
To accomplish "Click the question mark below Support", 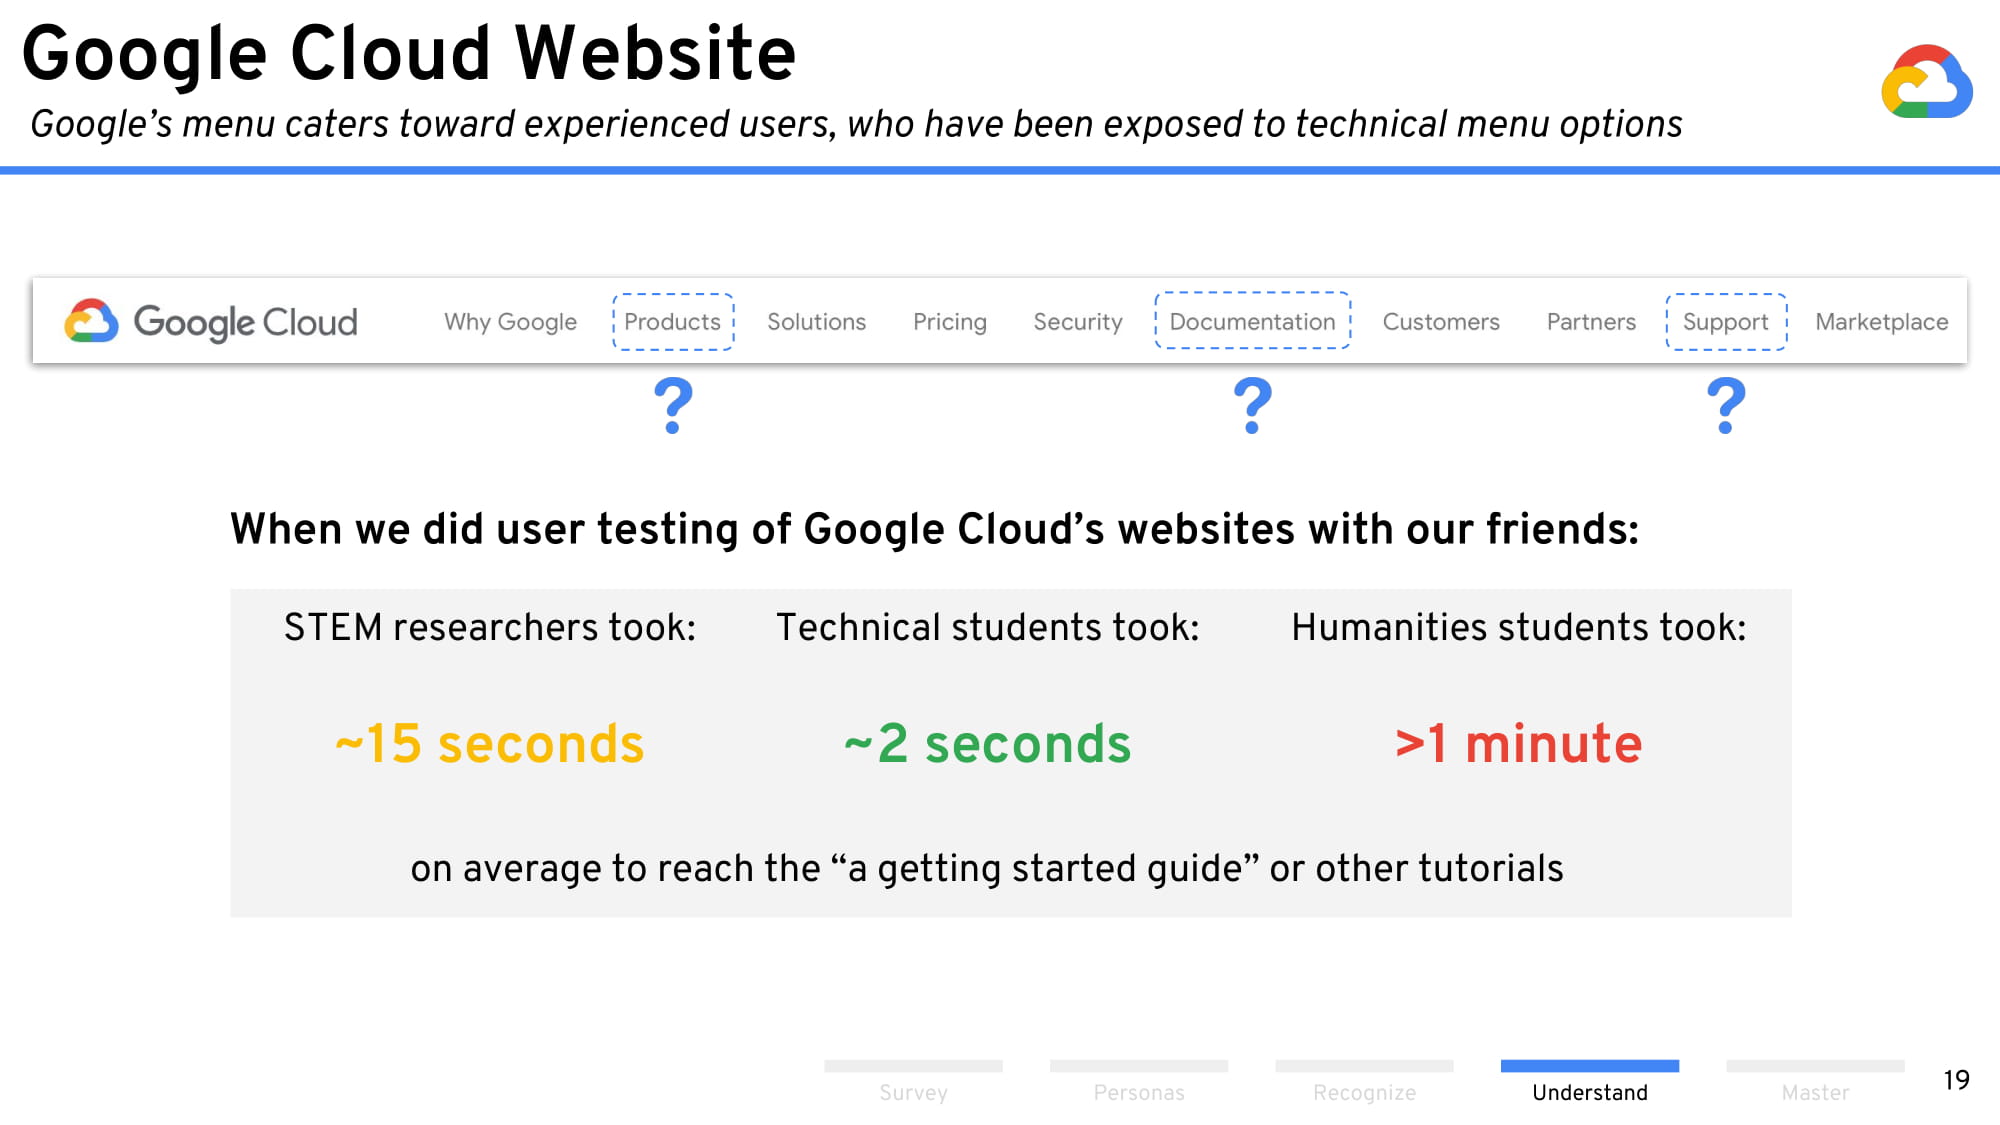I will tap(1725, 405).
